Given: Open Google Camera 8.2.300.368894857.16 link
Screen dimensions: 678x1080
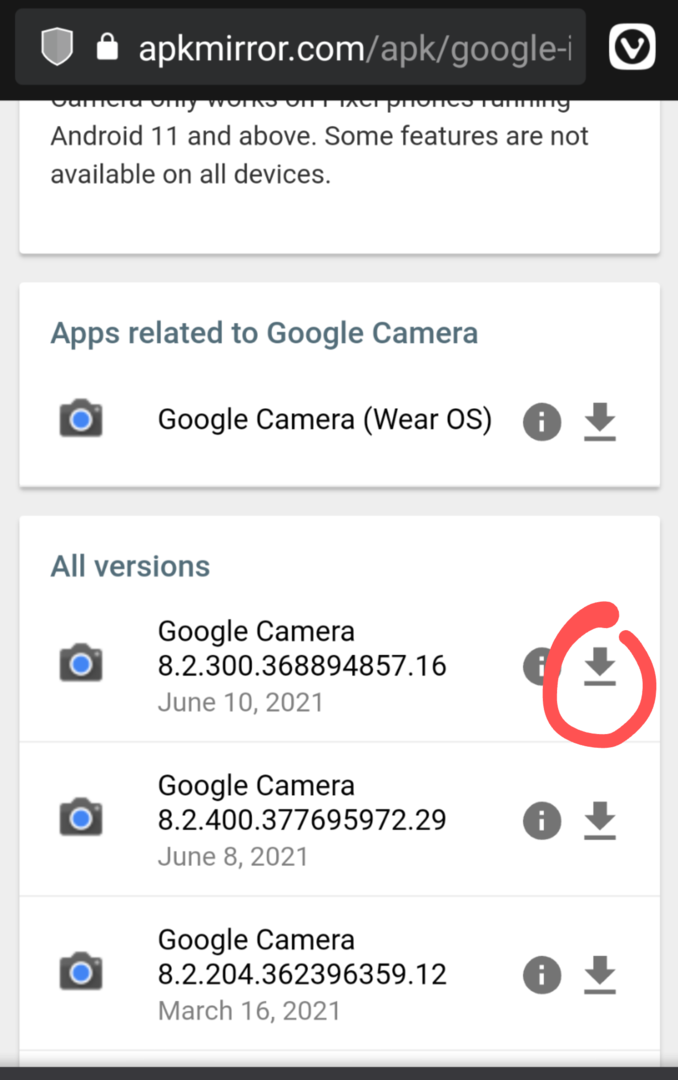Looking at the screenshot, I should pos(302,648).
